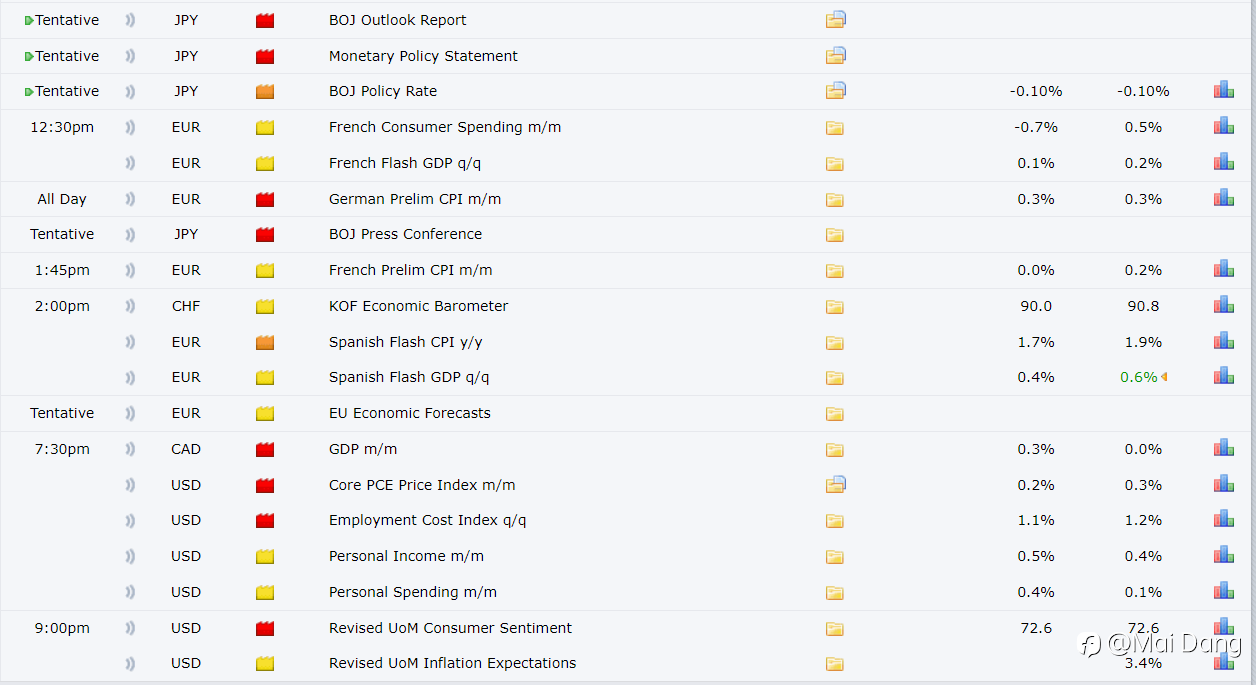Open detail folder for BOJ Outlook Report

pyautogui.click(x=836, y=19)
